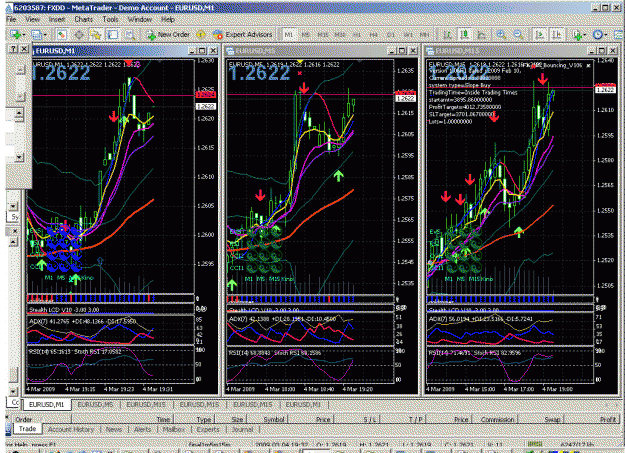Expand the Profiles dropdown arrow
The width and height of the screenshot is (625, 453).
(x=44, y=35)
